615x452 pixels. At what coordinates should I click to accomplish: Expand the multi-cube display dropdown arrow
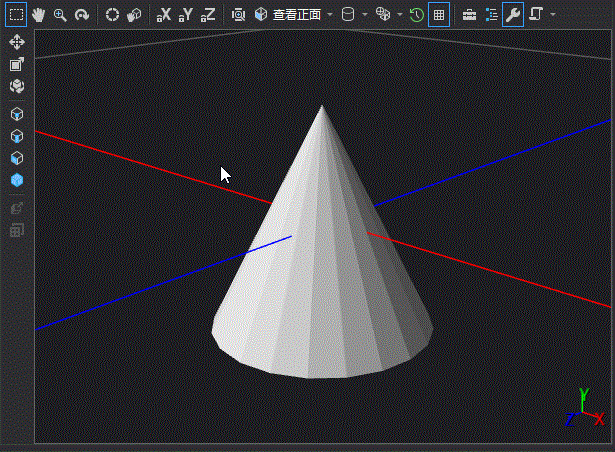(400, 15)
